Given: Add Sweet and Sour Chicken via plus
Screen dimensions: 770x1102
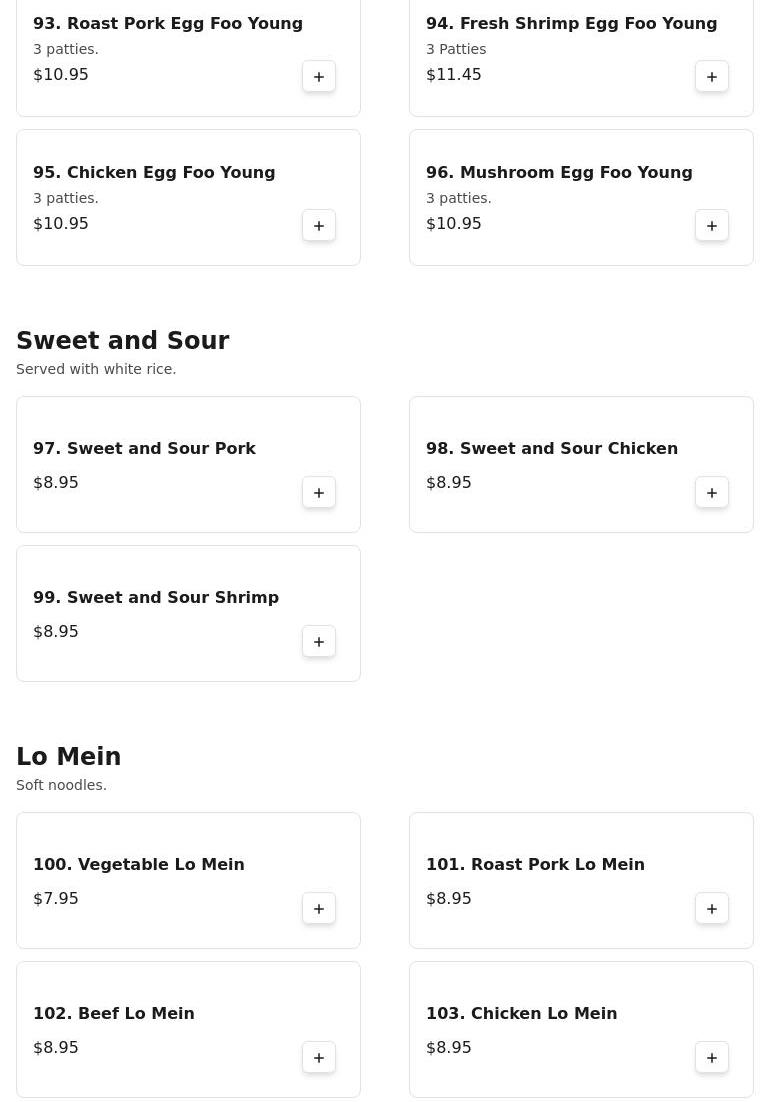Looking at the screenshot, I should tap(712, 493).
